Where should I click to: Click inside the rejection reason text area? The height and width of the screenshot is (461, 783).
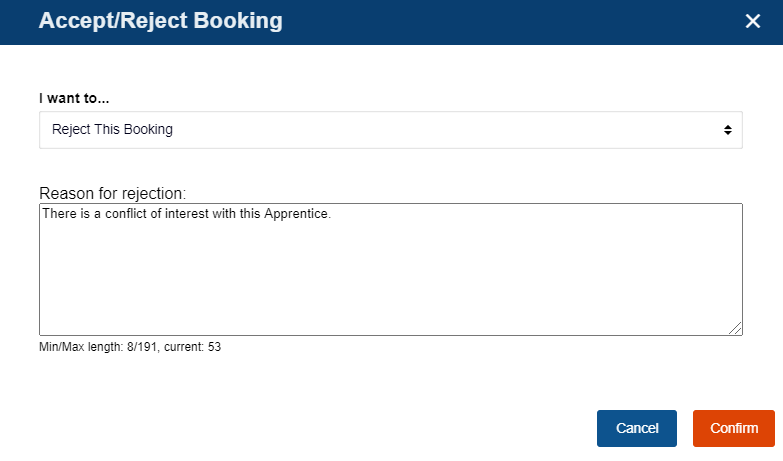click(390, 270)
